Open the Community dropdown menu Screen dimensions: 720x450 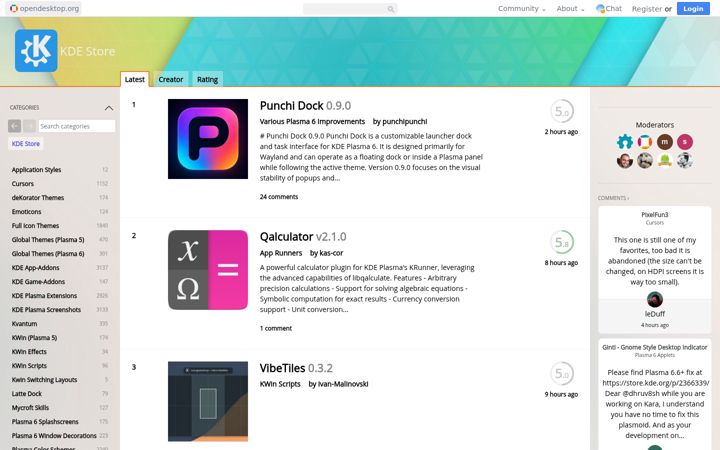[x=522, y=8]
